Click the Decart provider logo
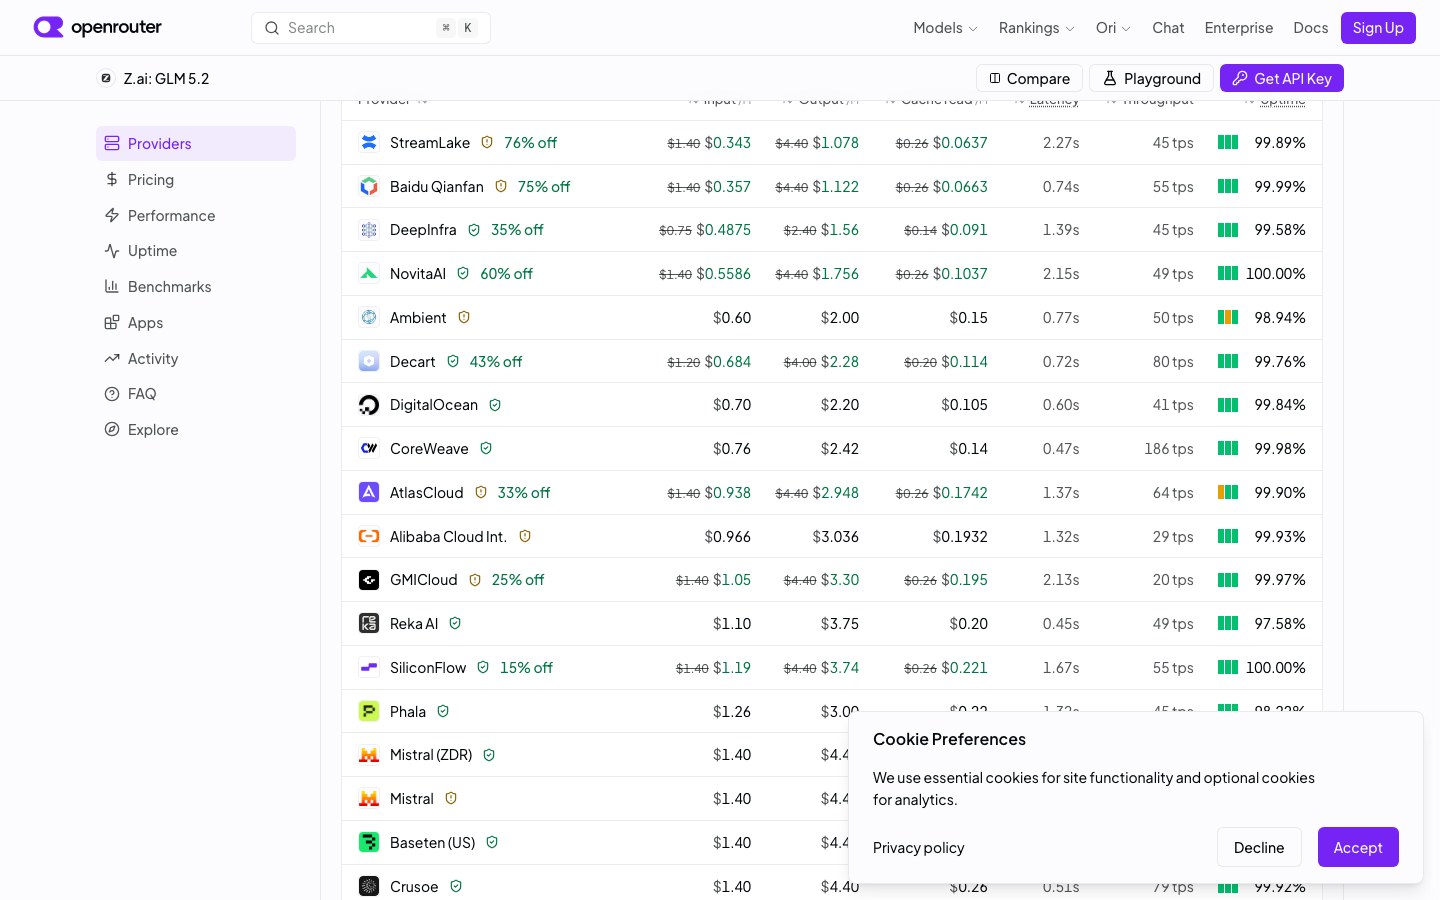Screen dimensions: 1440x900 point(369,361)
